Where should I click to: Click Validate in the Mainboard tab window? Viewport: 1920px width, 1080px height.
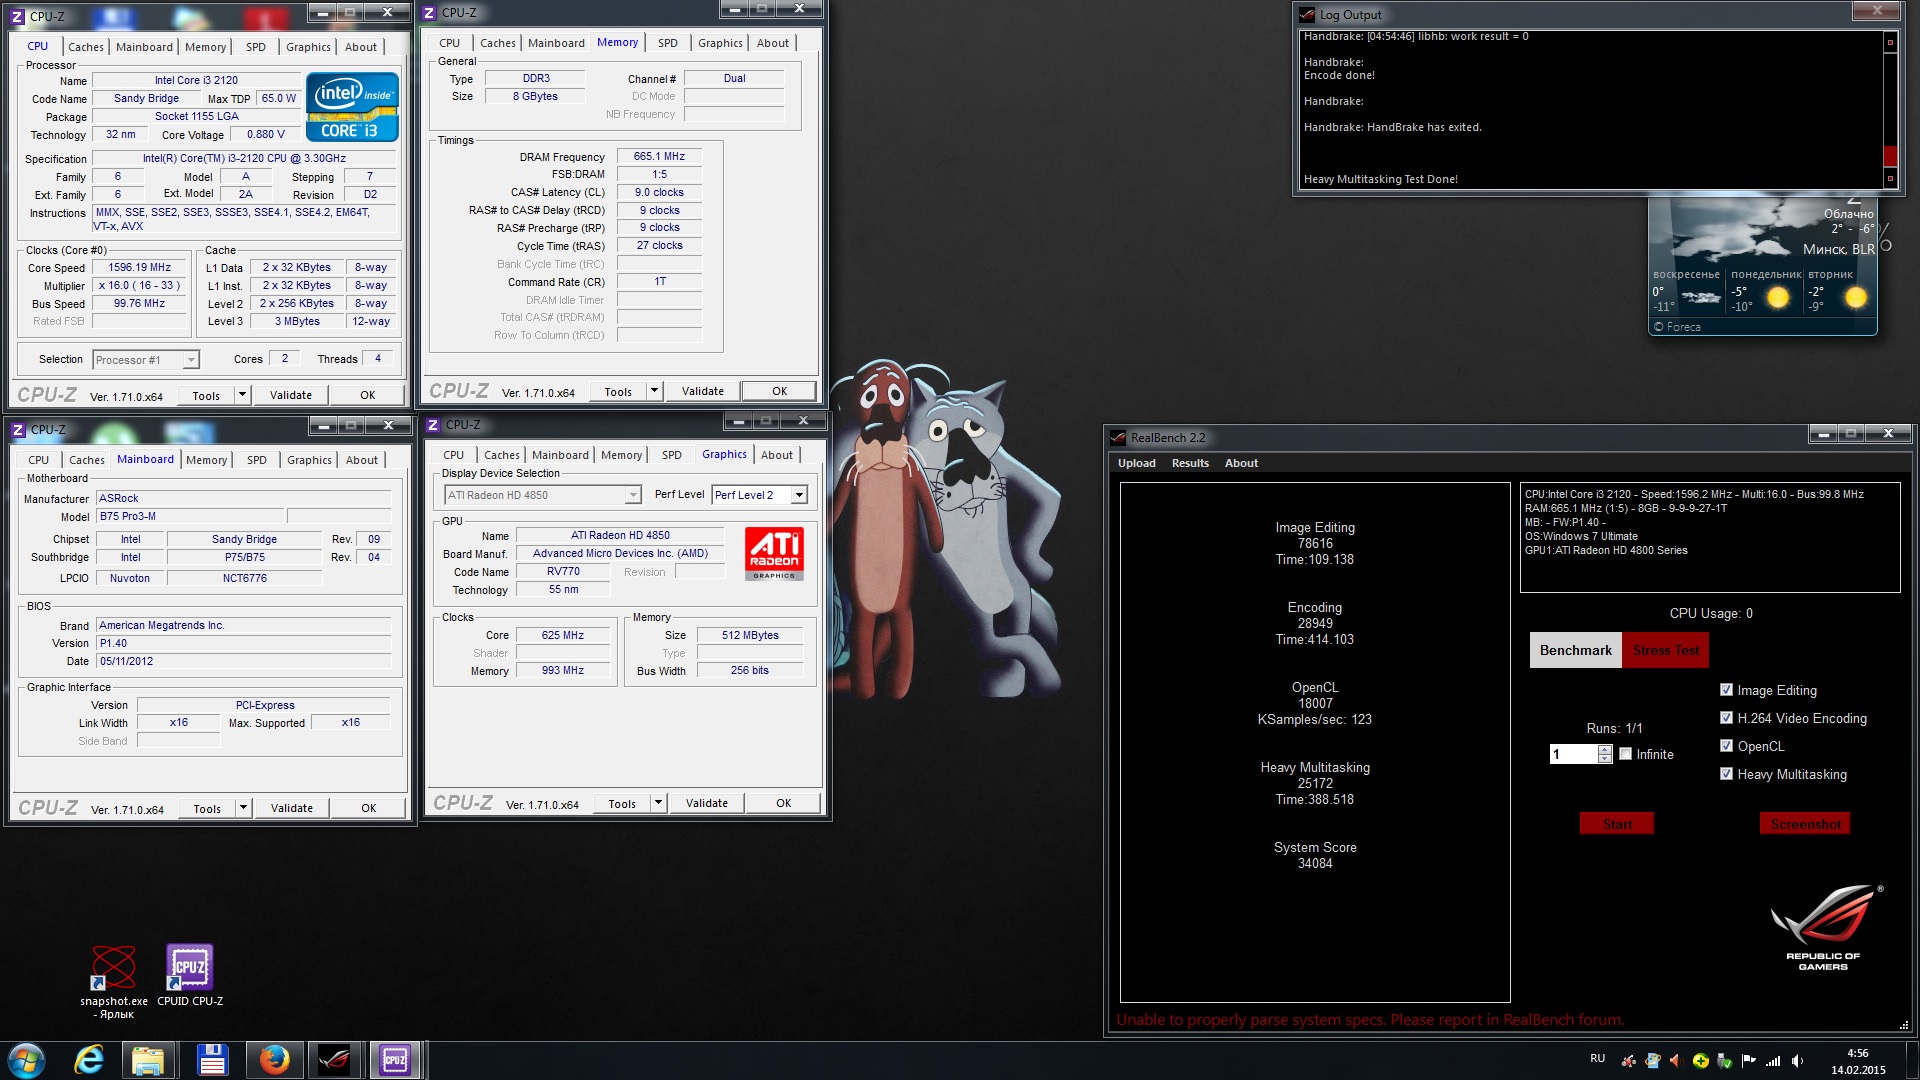[292, 808]
